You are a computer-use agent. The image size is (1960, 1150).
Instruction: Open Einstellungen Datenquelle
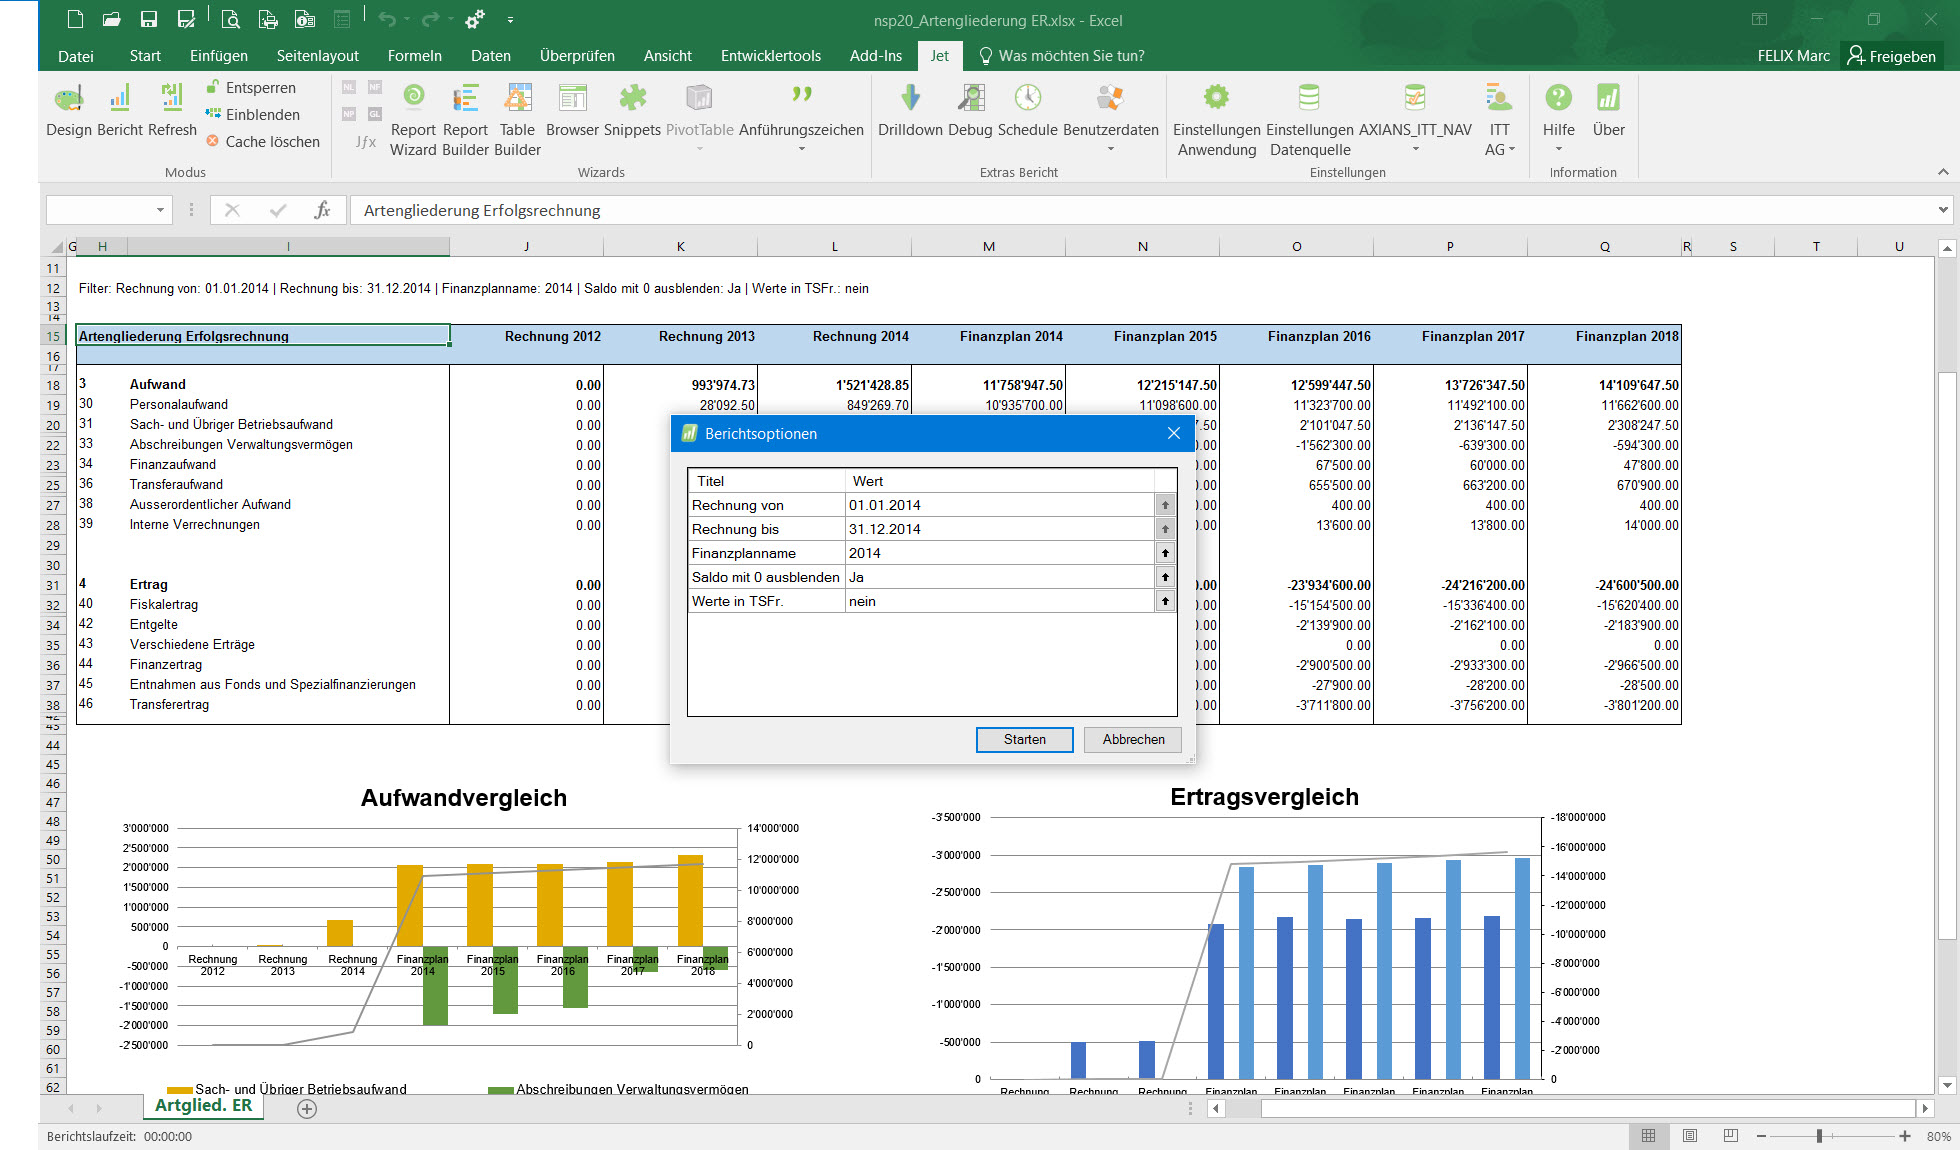pos(1309,119)
